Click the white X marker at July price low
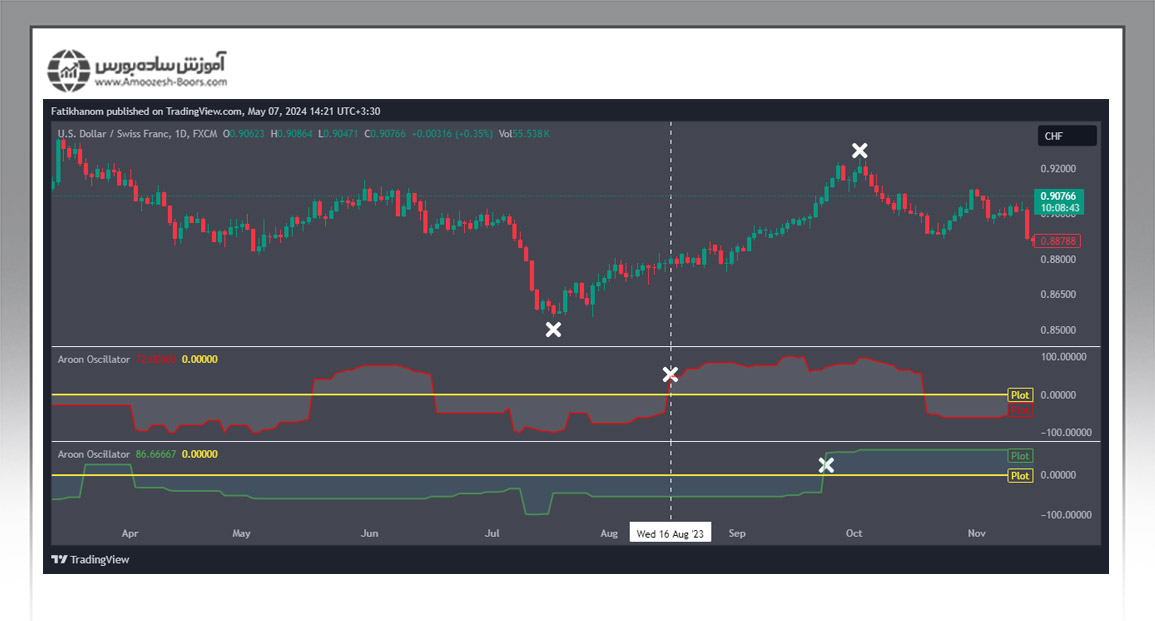 [553, 329]
